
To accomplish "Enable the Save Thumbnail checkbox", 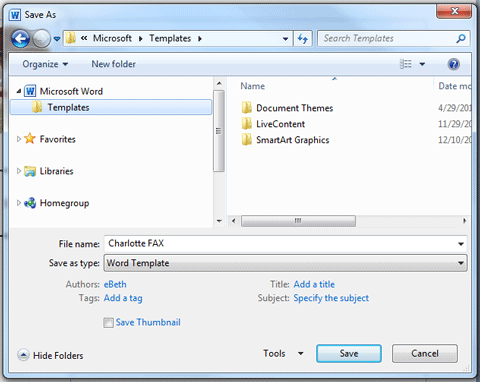I will click(x=108, y=323).
